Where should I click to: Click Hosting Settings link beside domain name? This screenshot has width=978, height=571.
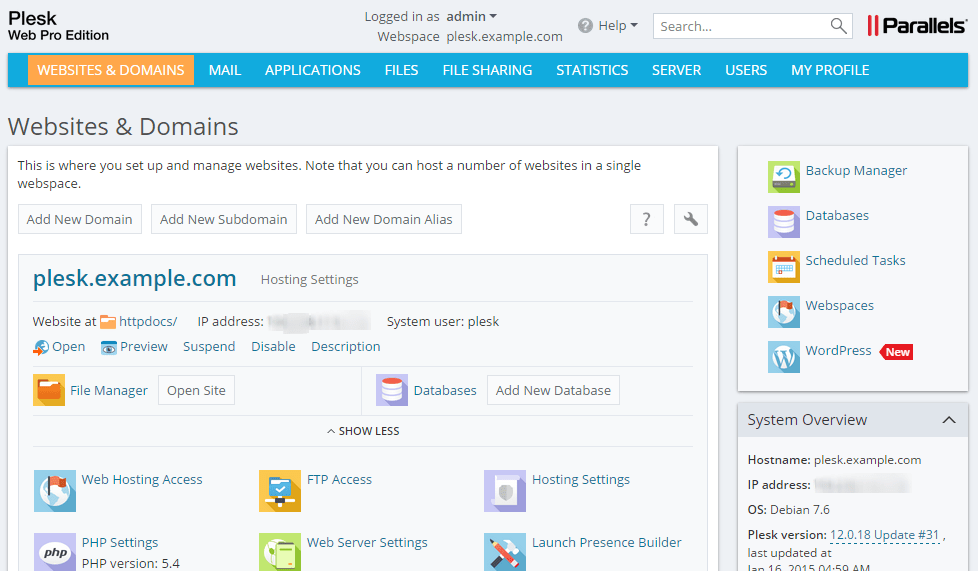coord(309,280)
